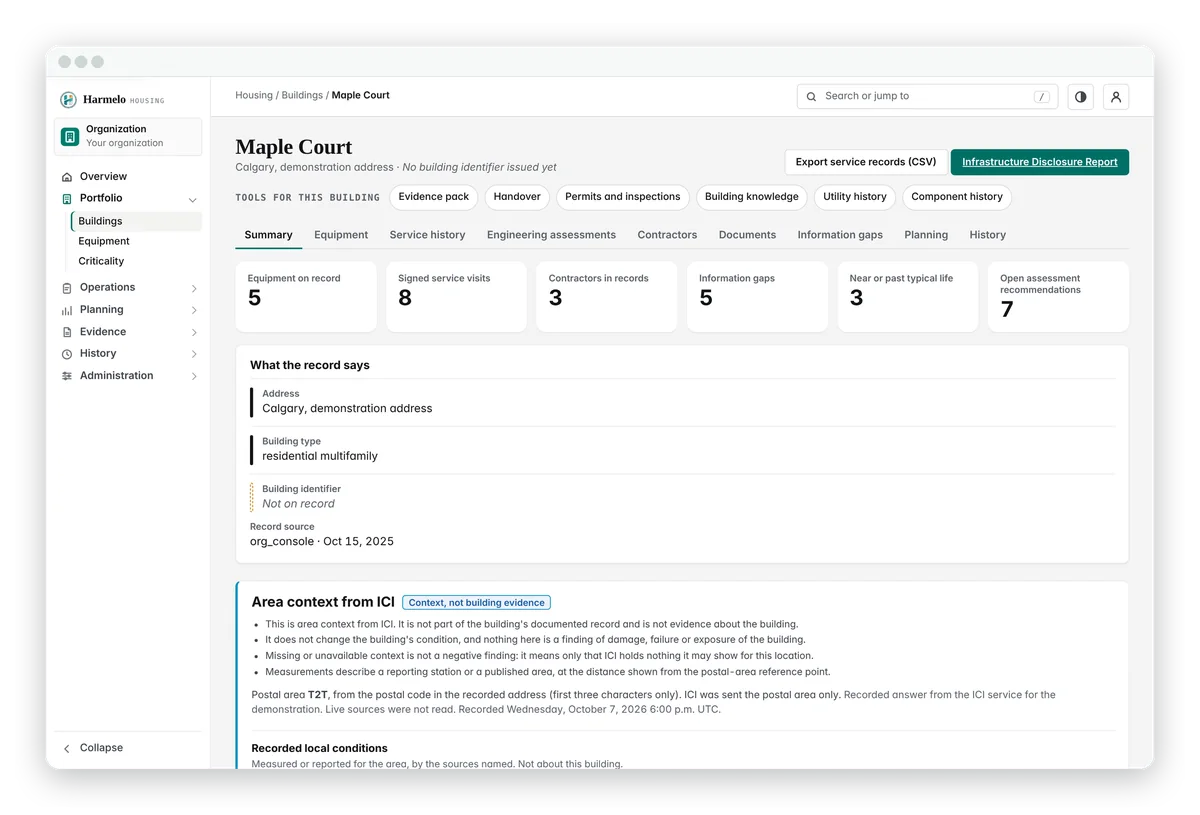
Task: Click the 'Not on record' building identifier
Action: tap(298, 504)
